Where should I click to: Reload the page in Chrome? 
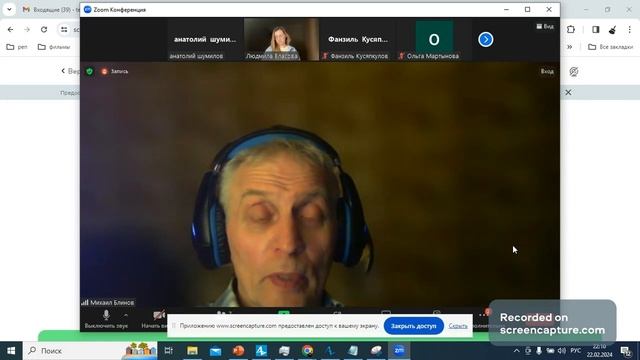(x=44, y=29)
